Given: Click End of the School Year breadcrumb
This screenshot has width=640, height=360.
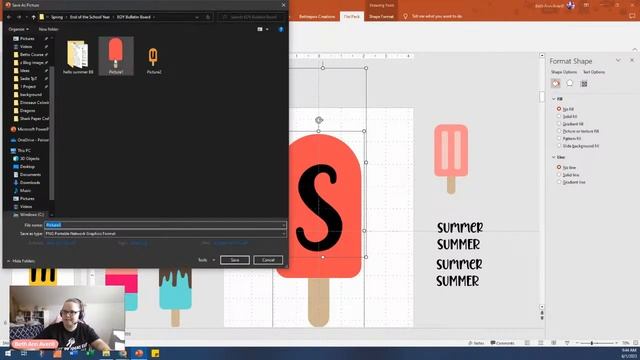Looking at the screenshot, I should [x=90, y=17].
